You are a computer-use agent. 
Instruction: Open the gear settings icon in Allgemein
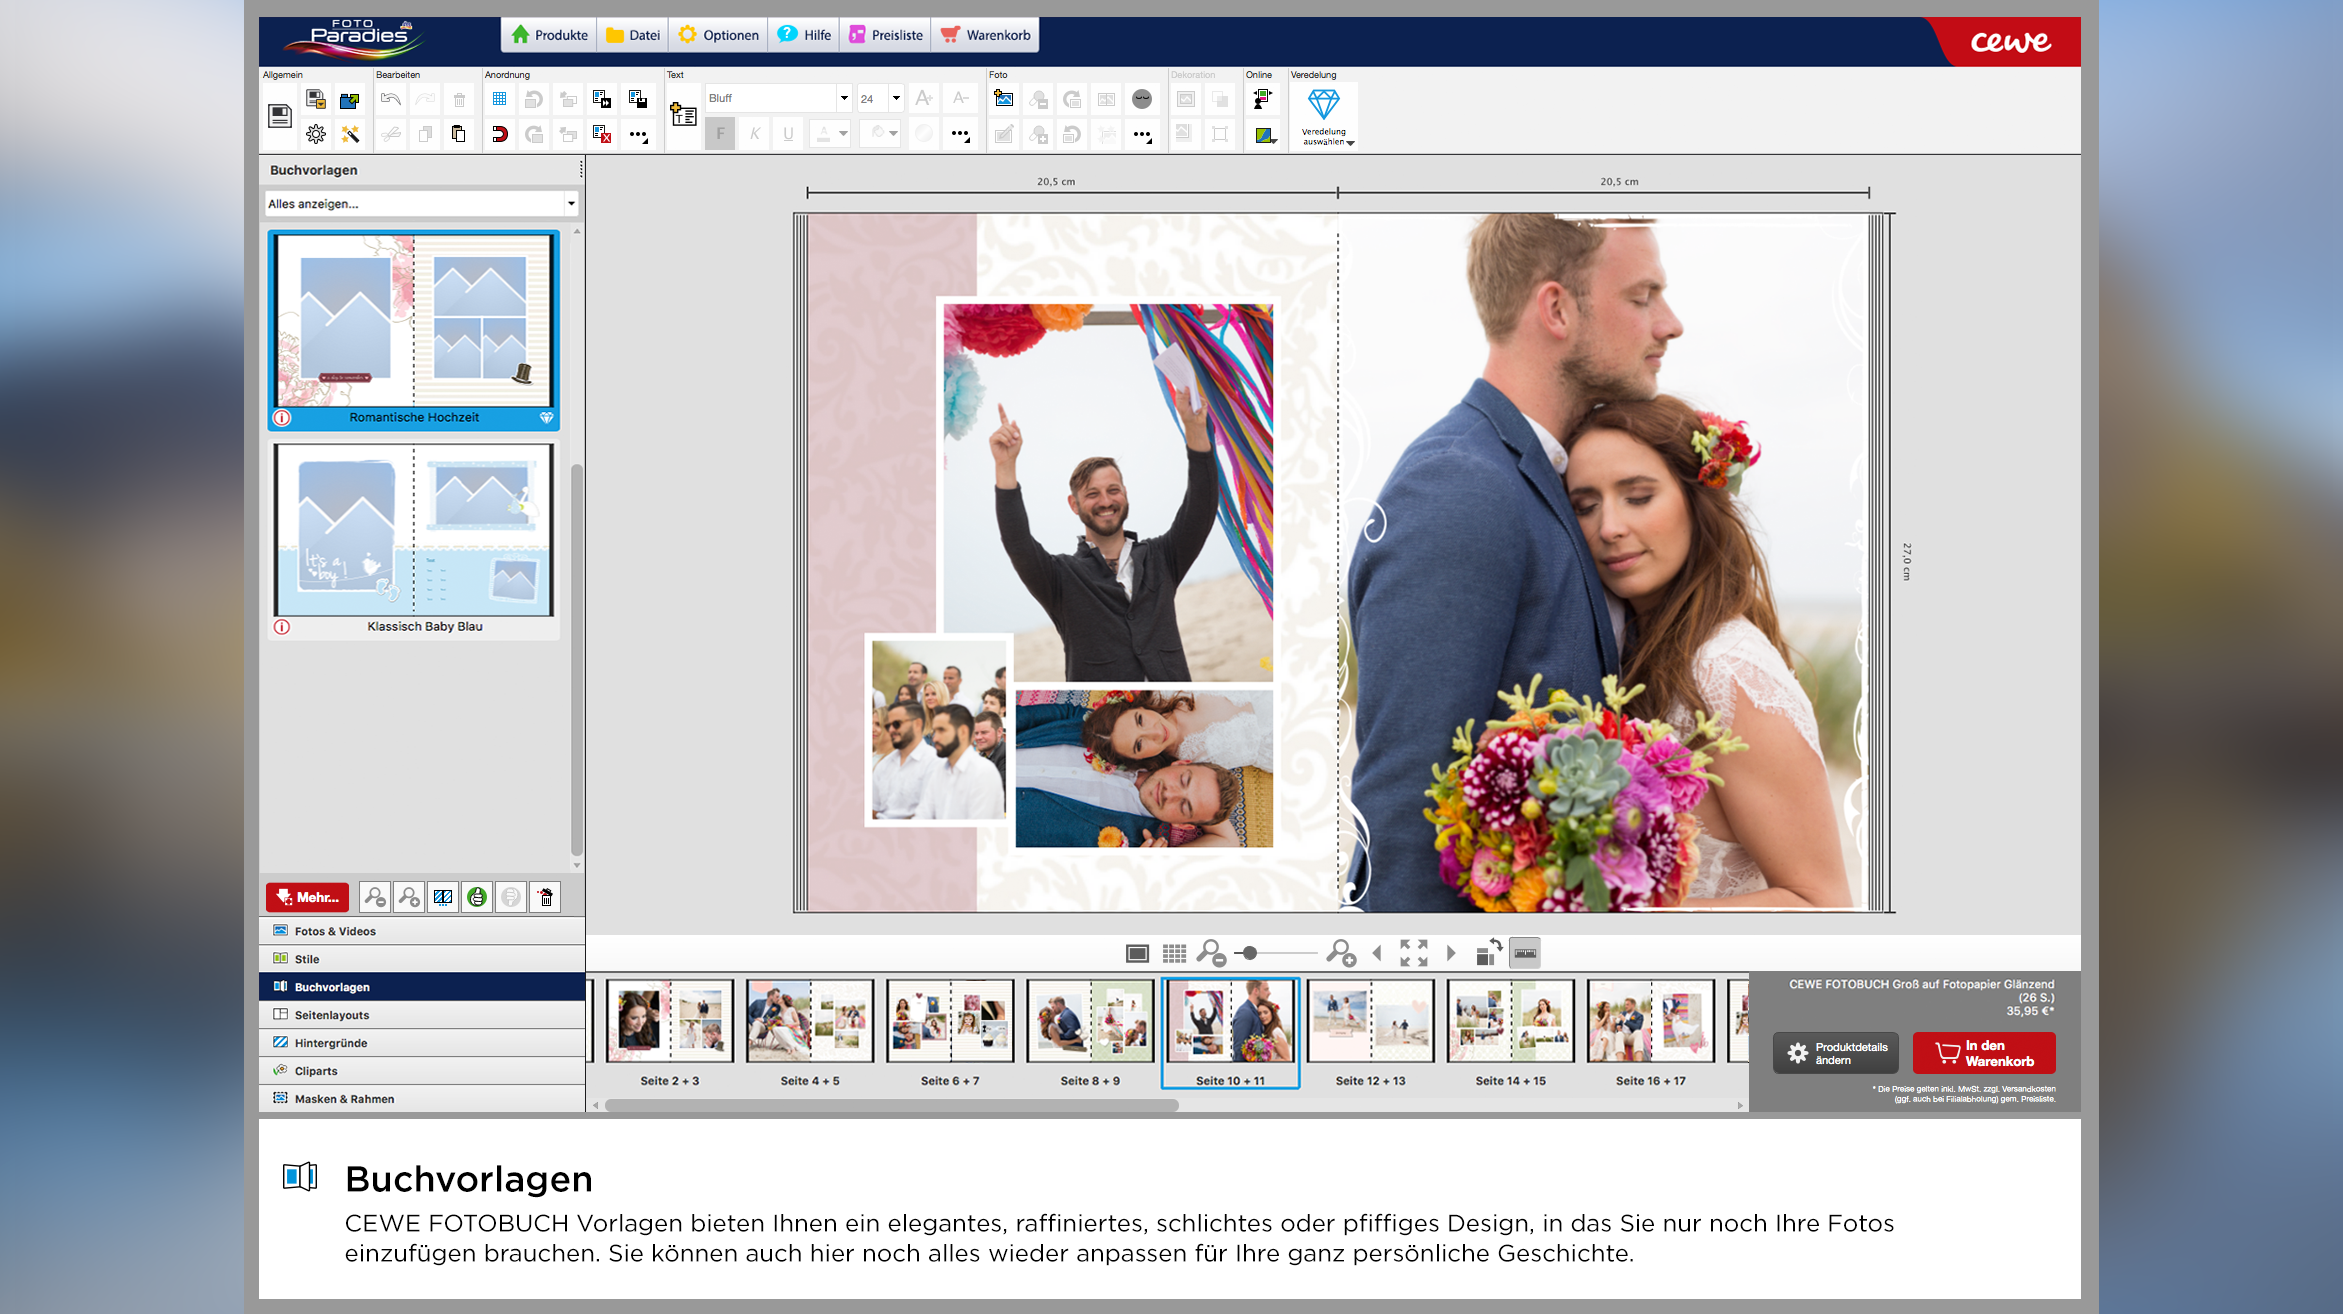[x=316, y=134]
